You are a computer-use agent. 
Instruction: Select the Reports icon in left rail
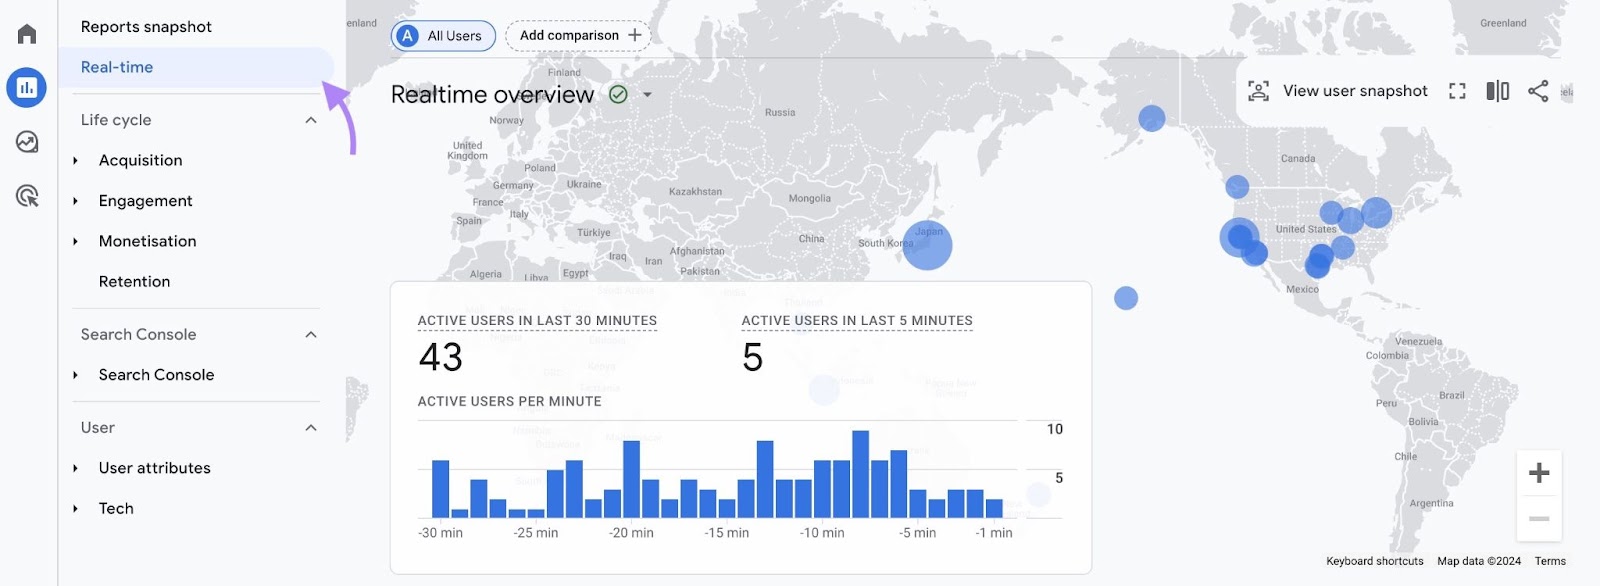(27, 88)
